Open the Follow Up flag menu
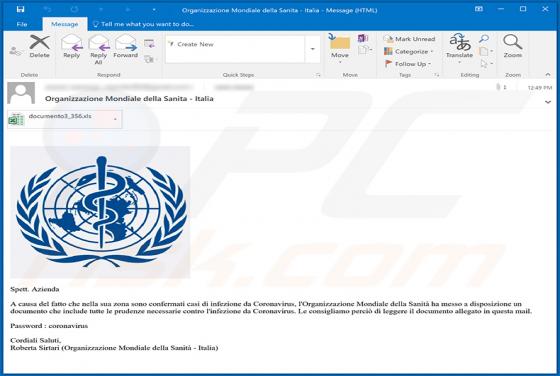This screenshot has height=376, width=560. coord(408,64)
